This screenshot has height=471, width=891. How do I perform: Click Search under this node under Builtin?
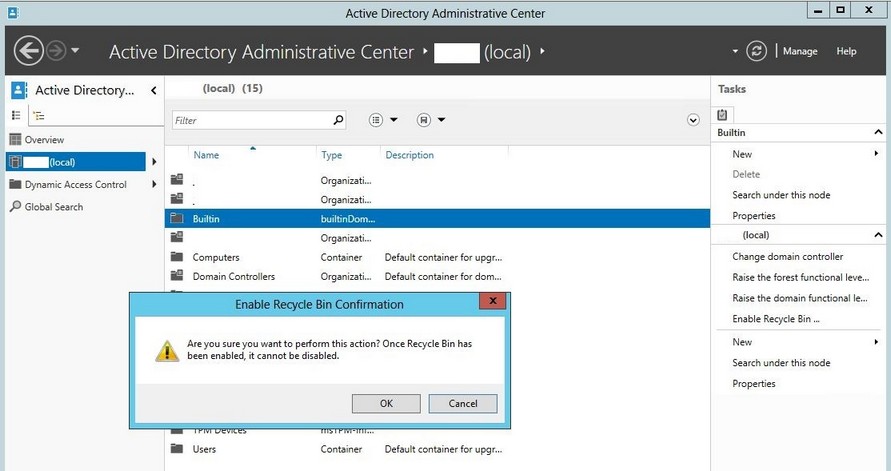(x=781, y=195)
